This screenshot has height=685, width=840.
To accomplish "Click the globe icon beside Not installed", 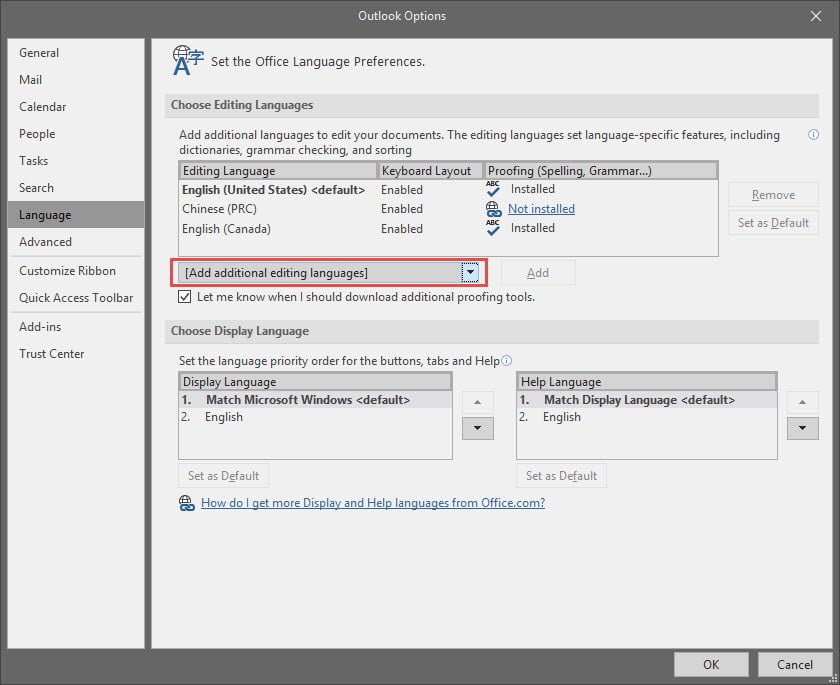I will click(493, 209).
